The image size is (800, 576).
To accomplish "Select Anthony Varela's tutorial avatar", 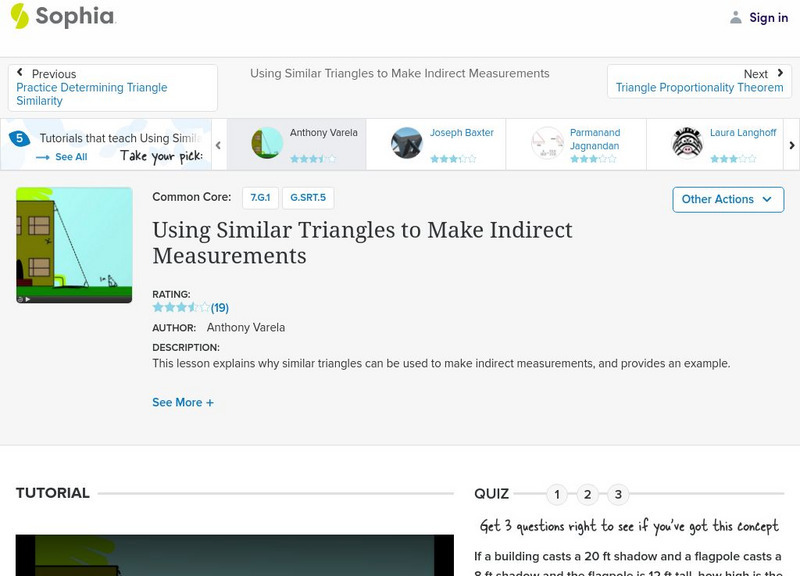I will coord(267,143).
